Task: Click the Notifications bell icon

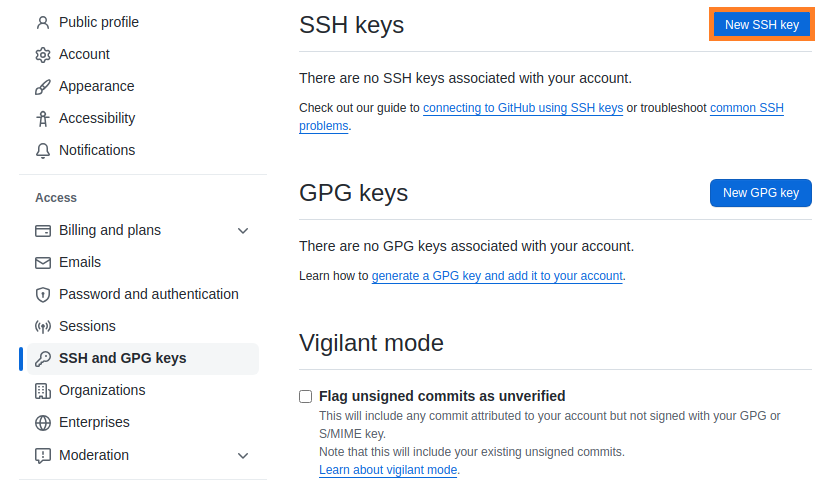Action: pyautogui.click(x=42, y=150)
